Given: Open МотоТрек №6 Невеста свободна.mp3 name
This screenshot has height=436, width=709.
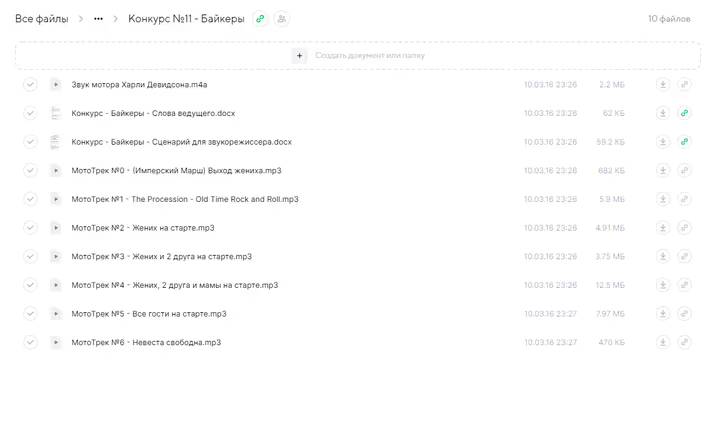Looking at the screenshot, I should [x=146, y=342].
